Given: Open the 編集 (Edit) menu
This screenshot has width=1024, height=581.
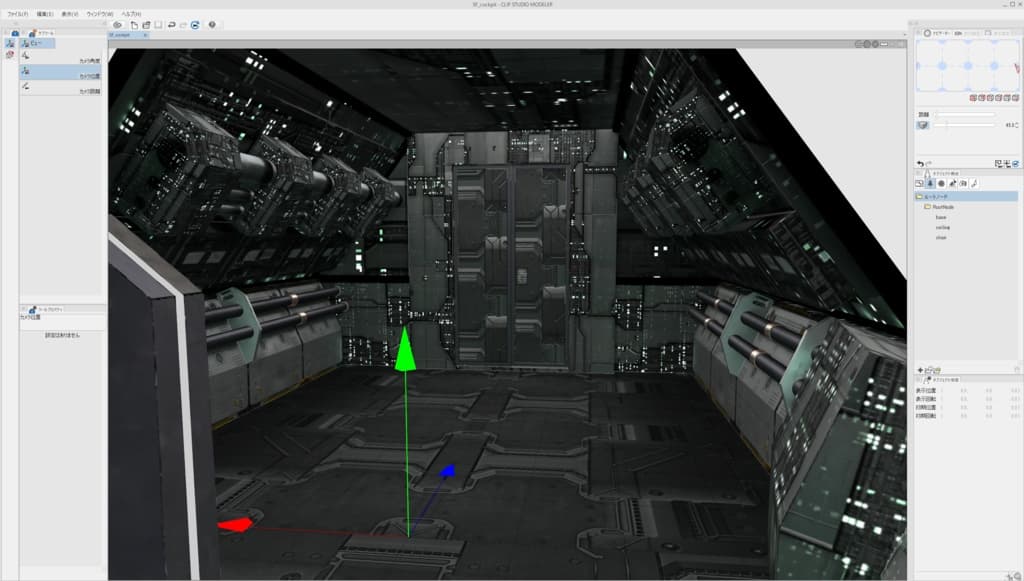Looking at the screenshot, I should (44, 14).
